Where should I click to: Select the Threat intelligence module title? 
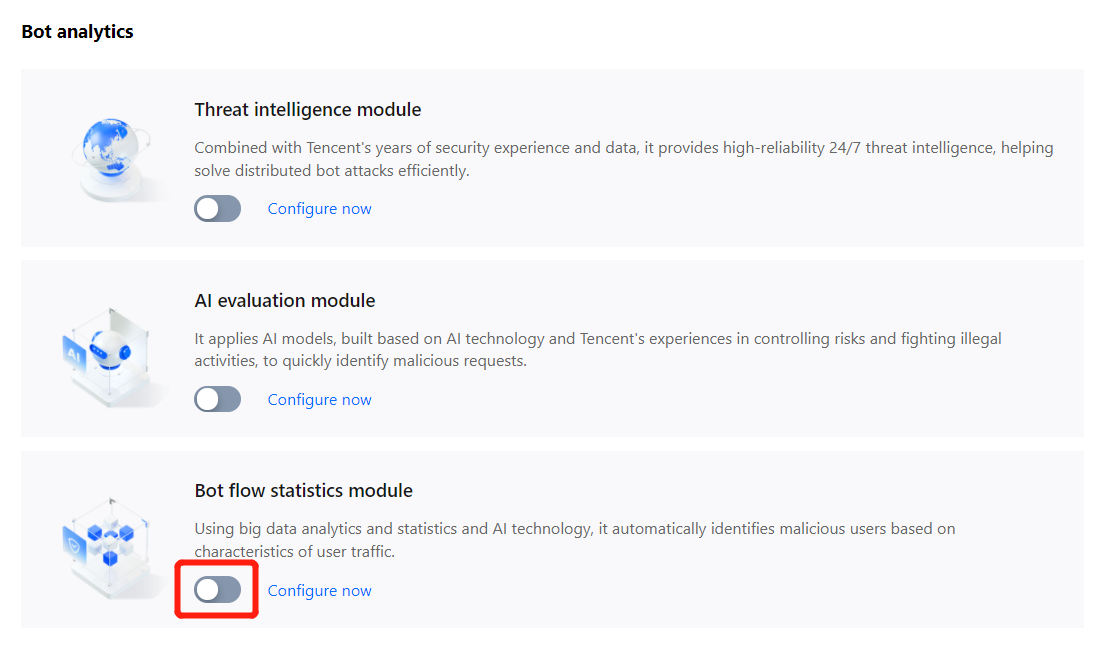click(307, 110)
